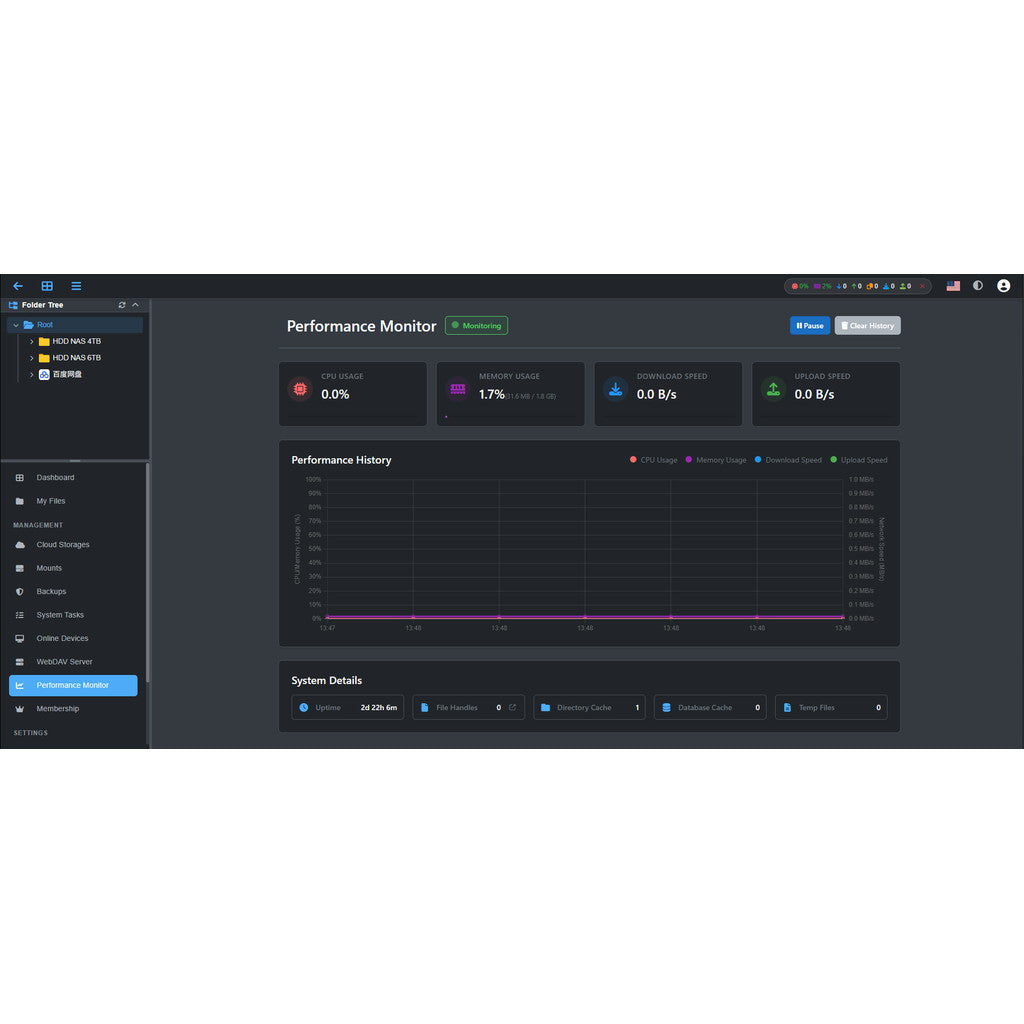Change language via US flag
The height and width of the screenshot is (1024, 1024).
coord(953,286)
